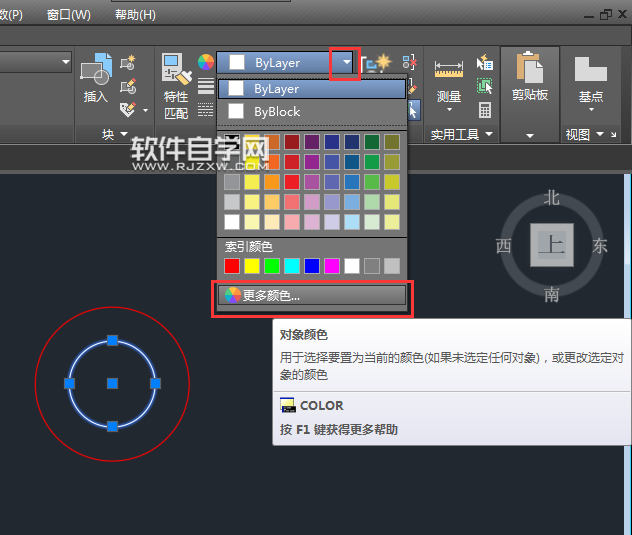Screen dimensions: 632x535
Task: Expand the Block panel arrow
Action: tap(124, 133)
